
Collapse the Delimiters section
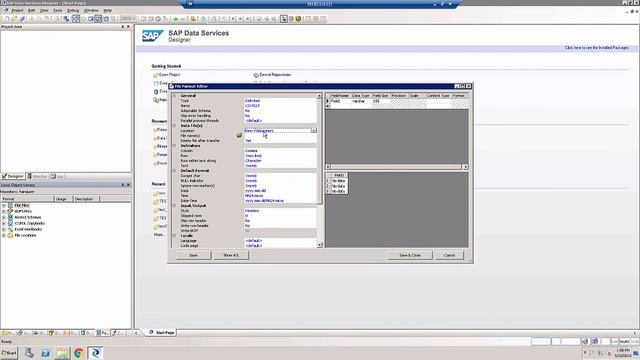click(174, 146)
